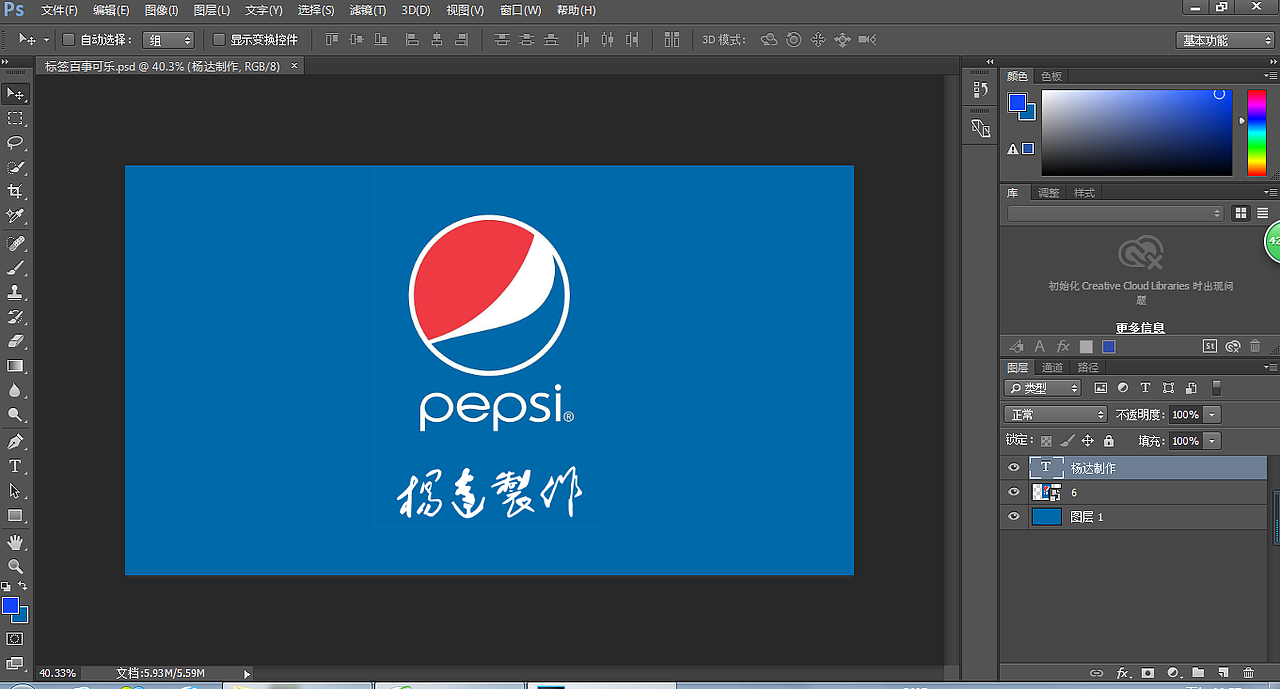1280x689 pixels.
Task: Hide the 杨达制作 text layer
Action: [x=1014, y=467]
